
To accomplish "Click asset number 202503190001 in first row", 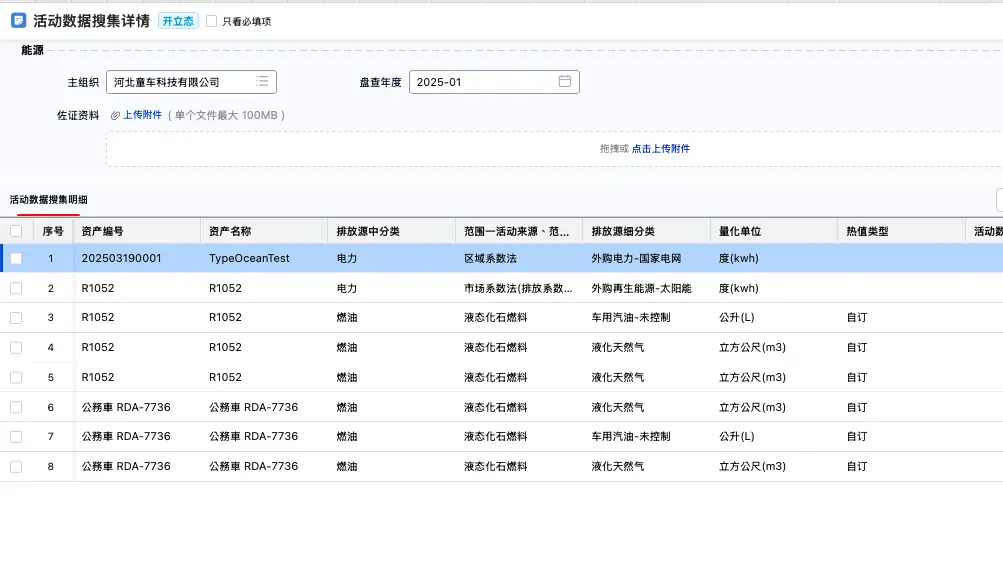I will coord(121,258).
